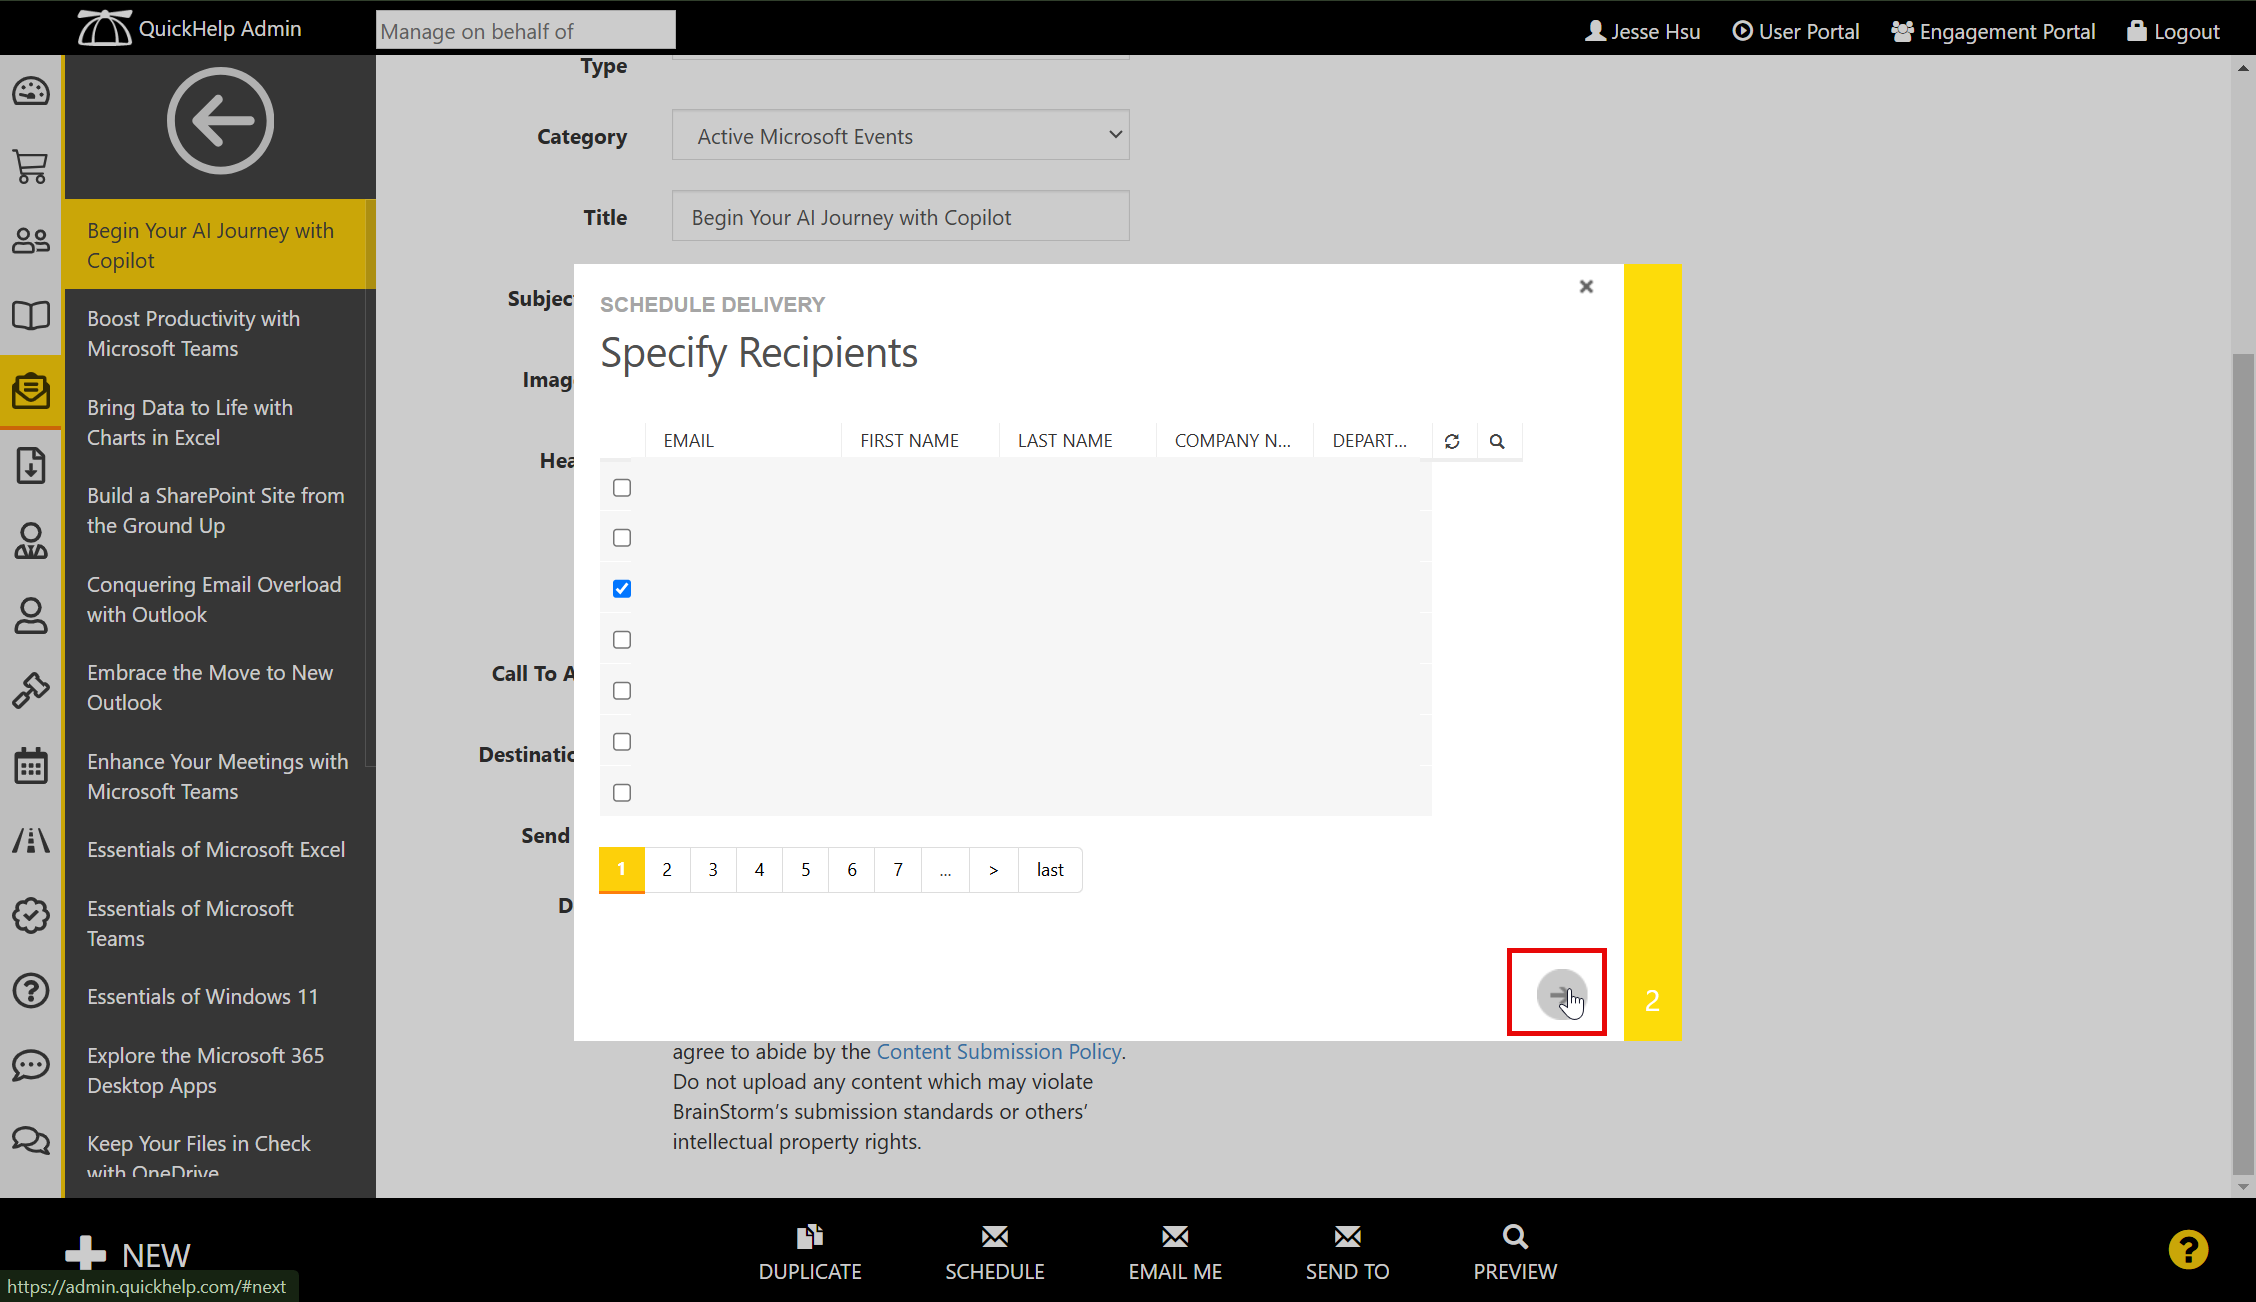Image resolution: width=2256 pixels, height=1302 pixels.
Task: Click the large back arrow circle icon
Action: [x=220, y=121]
